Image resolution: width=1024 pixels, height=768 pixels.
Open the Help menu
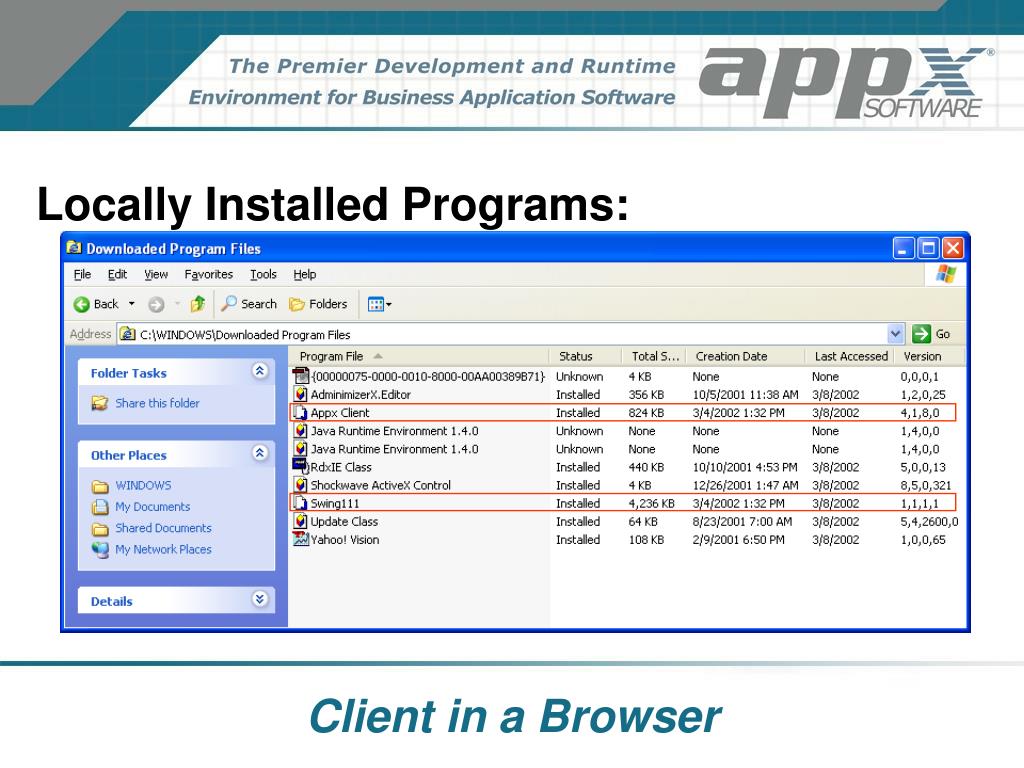pyautogui.click(x=304, y=274)
